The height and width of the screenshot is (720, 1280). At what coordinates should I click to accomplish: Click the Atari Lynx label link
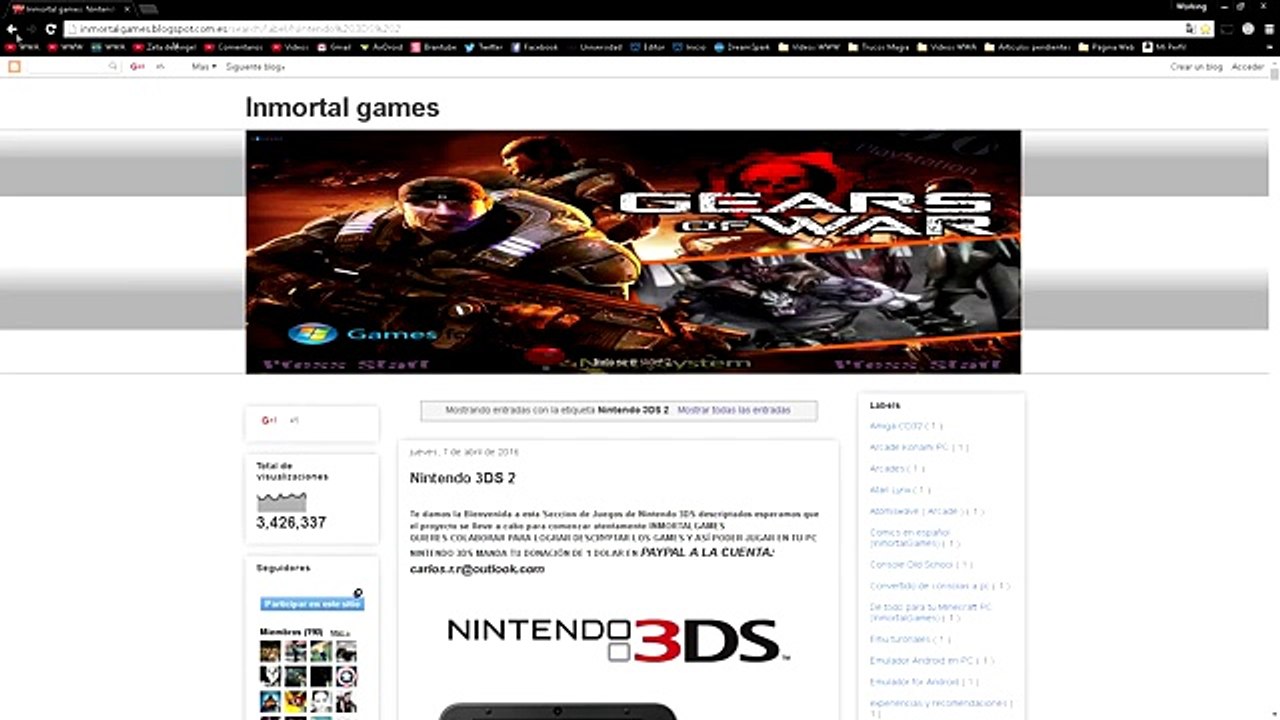tap(900, 490)
